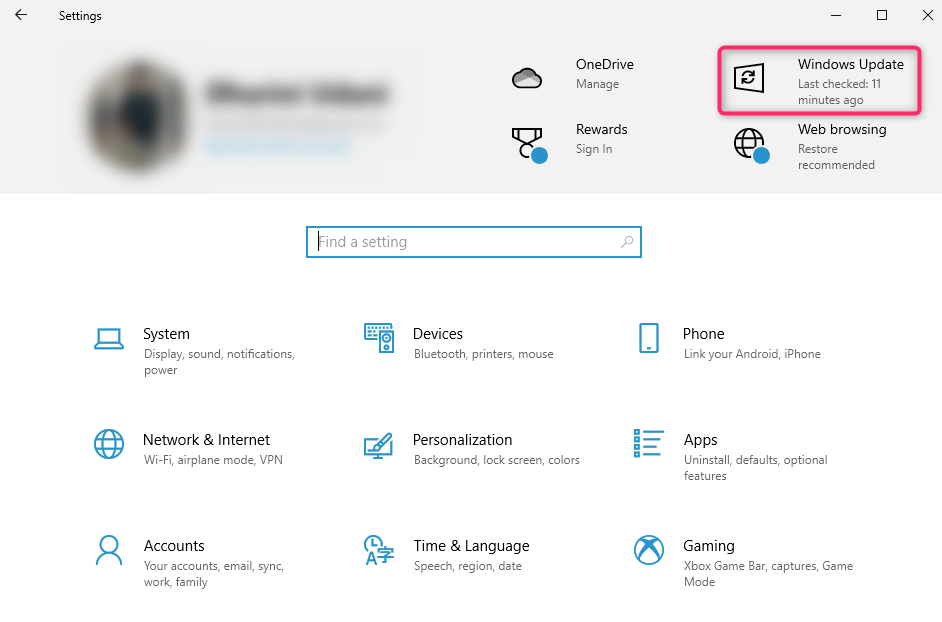
Task: Click the Gaming Xbox icon
Action: 649,549
